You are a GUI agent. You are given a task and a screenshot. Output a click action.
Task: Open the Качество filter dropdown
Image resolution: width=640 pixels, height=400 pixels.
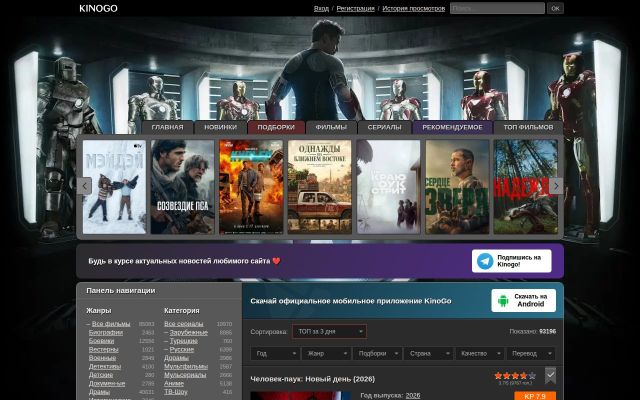coord(480,353)
